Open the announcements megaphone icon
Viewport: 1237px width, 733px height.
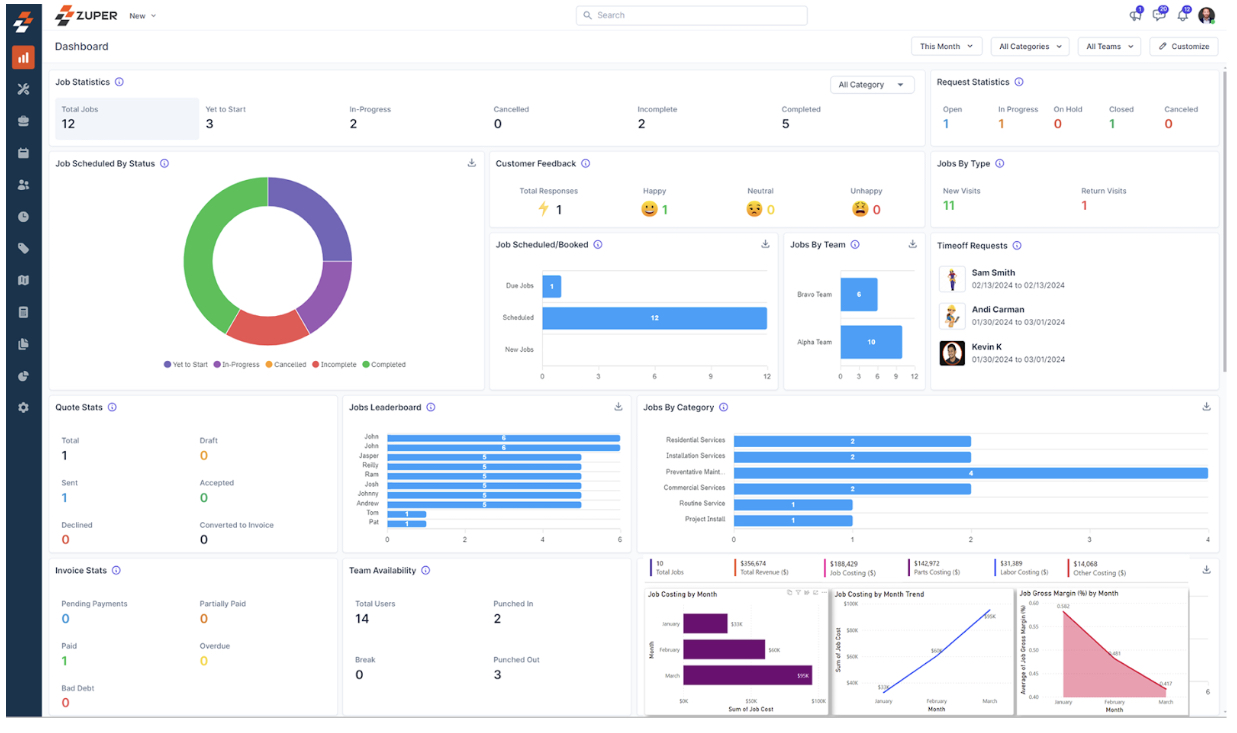[x=1135, y=15]
